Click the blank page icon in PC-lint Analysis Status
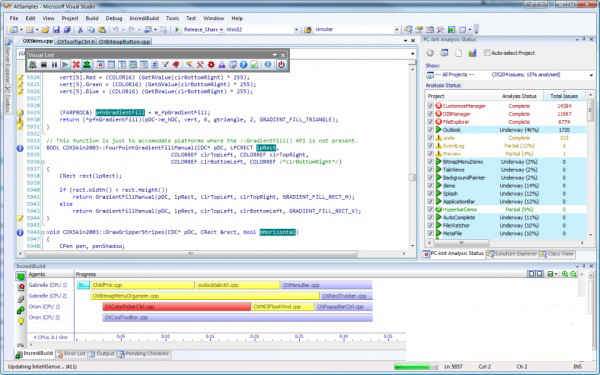This screenshot has width=600, height=375. (458, 53)
